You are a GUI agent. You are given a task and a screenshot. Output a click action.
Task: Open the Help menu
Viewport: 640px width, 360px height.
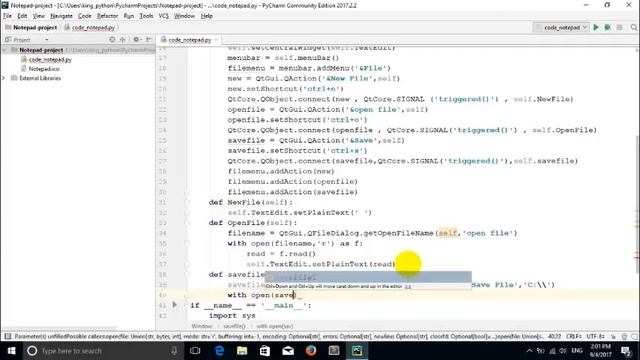tap(207, 16)
